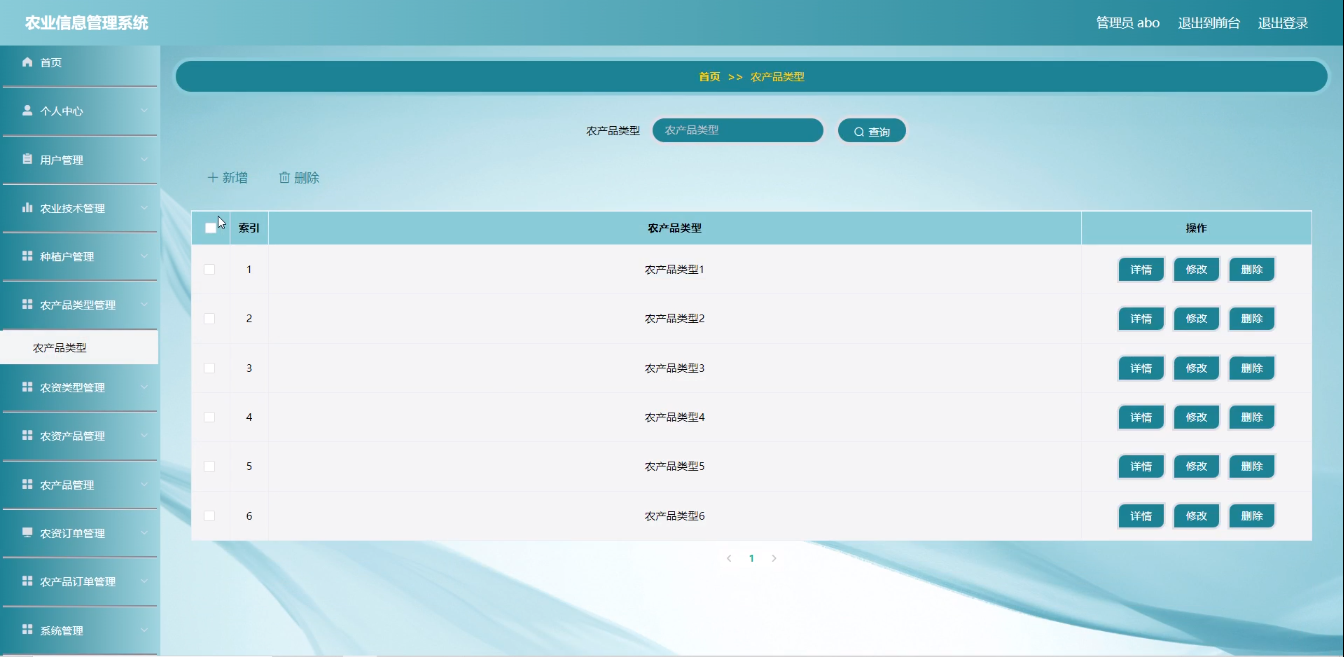Click the cell text 农产品类型4
The image size is (1344, 657).
pos(675,417)
